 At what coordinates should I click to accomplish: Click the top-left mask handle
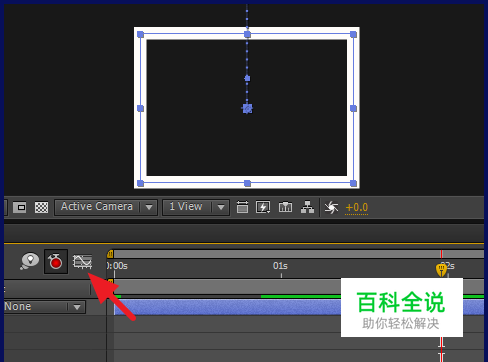pyautogui.click(x=141, y=34)
